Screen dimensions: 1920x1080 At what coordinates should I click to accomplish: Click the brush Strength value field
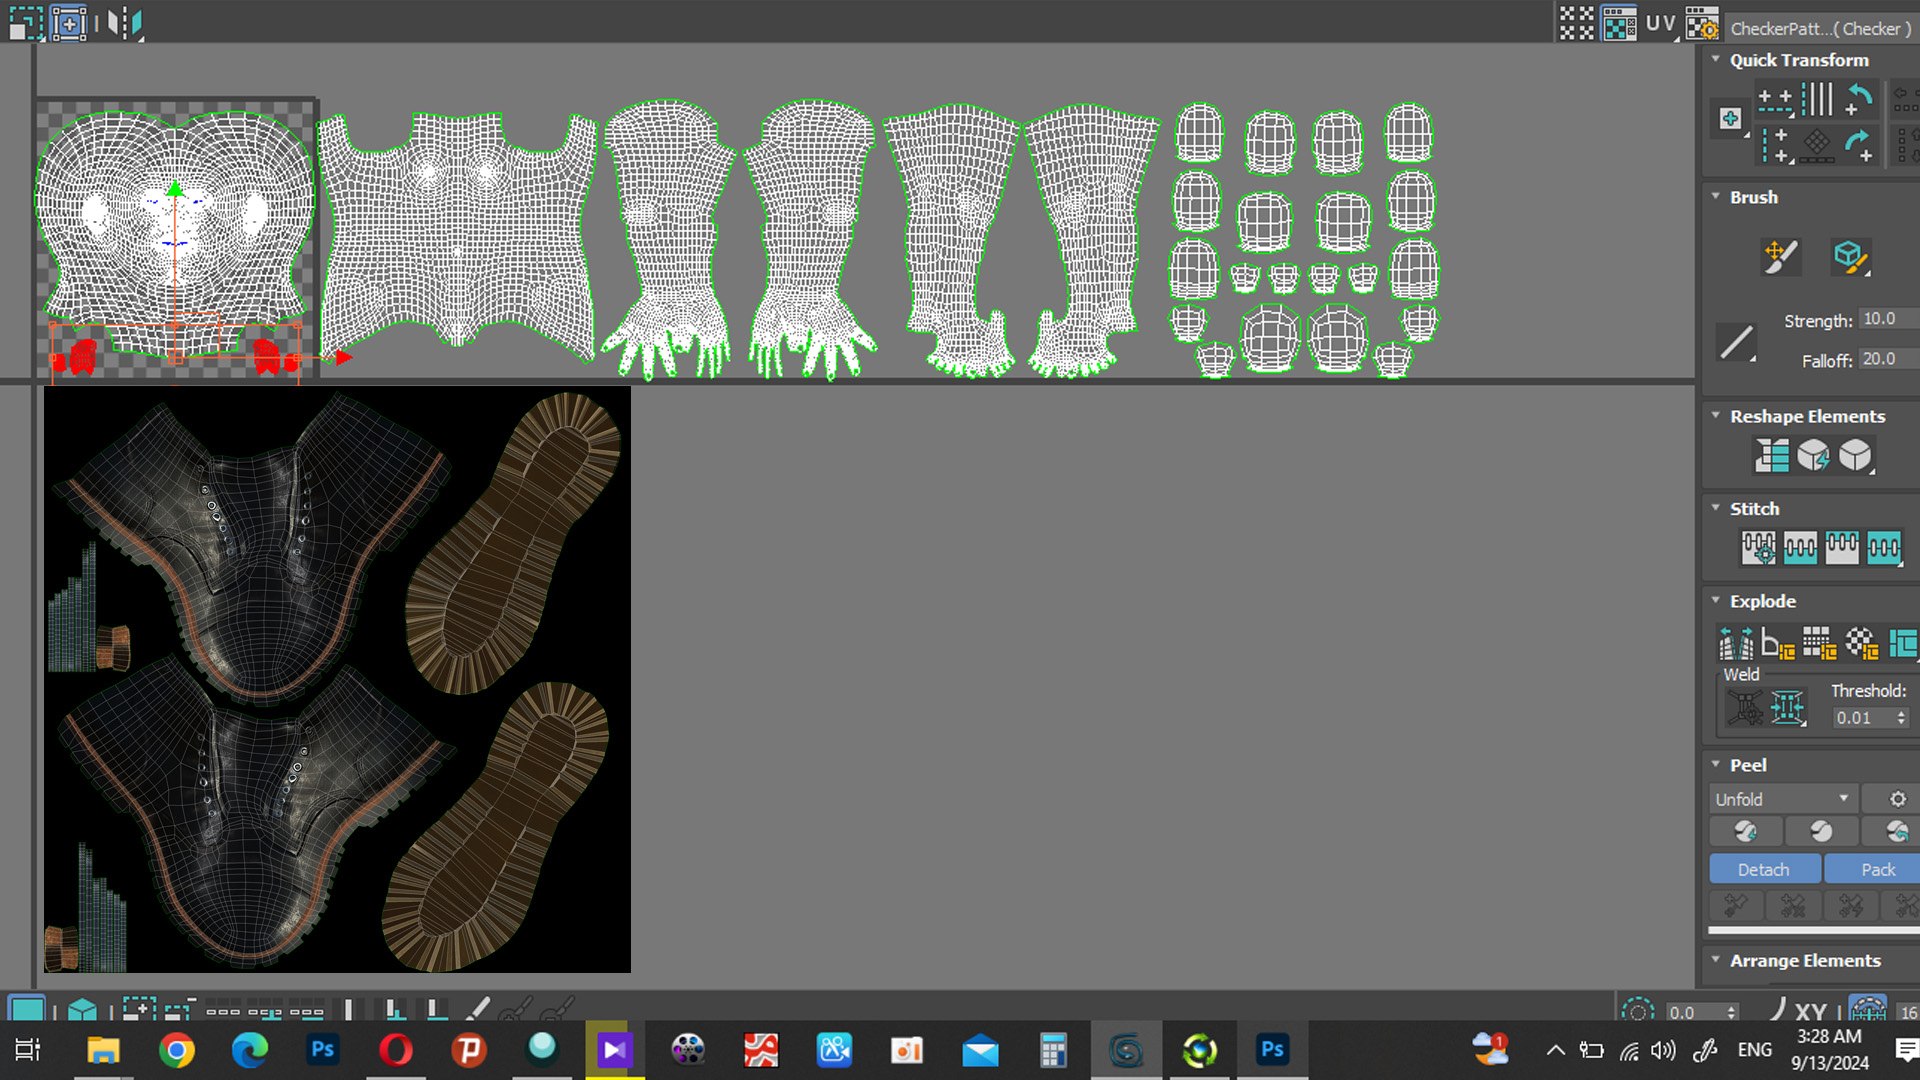coord(1889,319)
